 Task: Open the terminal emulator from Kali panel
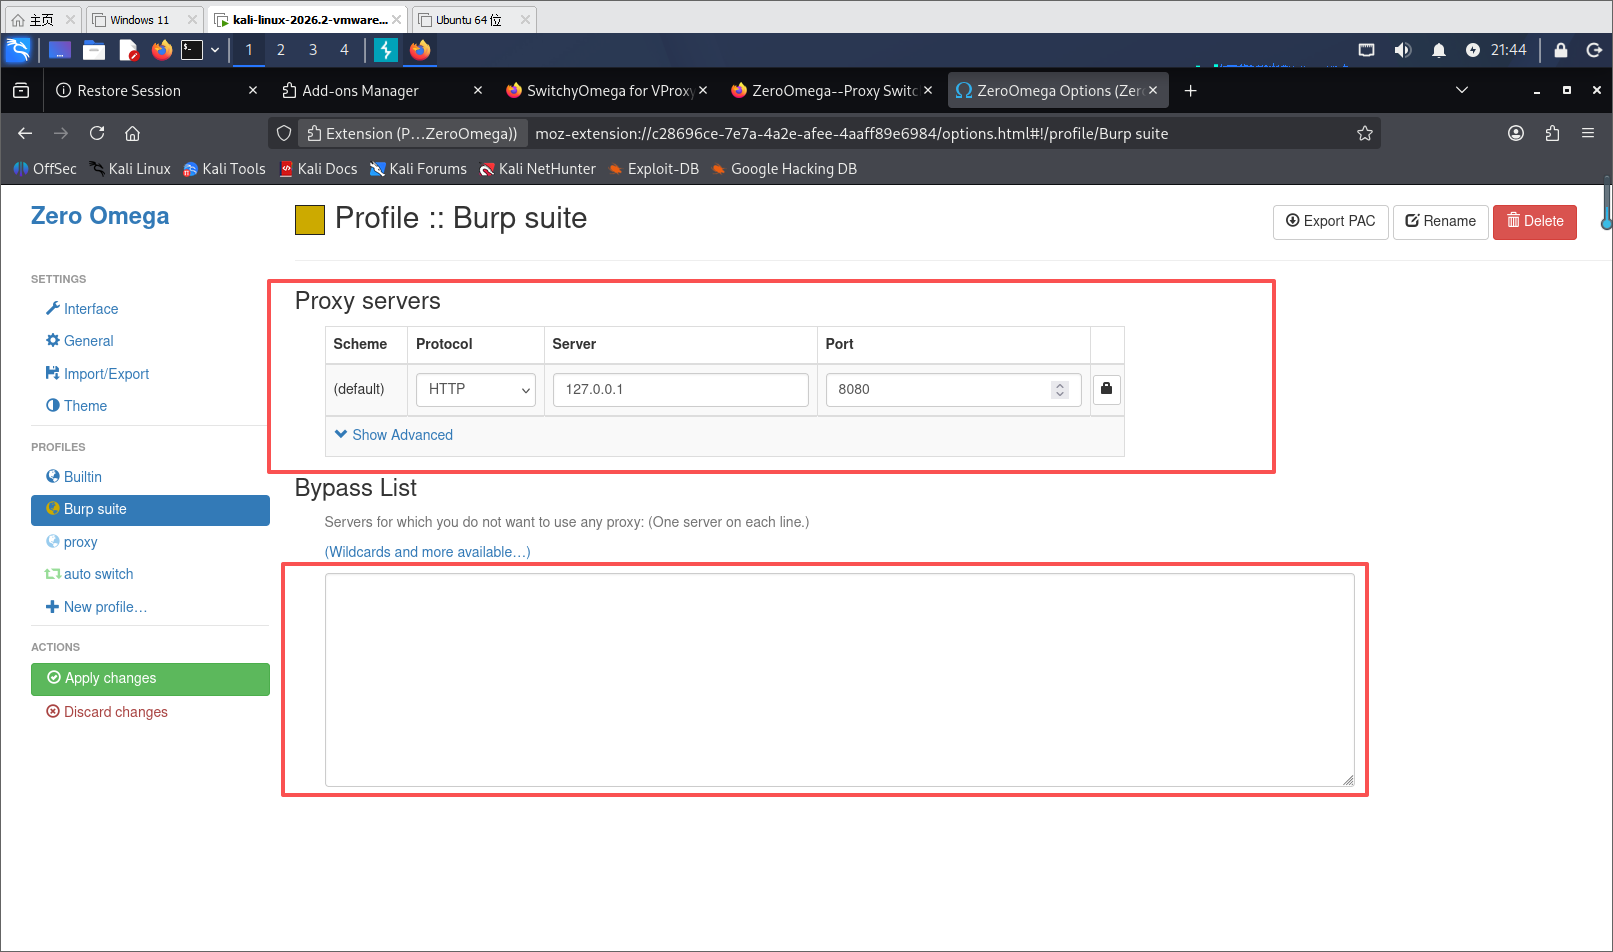click(192, 50)
